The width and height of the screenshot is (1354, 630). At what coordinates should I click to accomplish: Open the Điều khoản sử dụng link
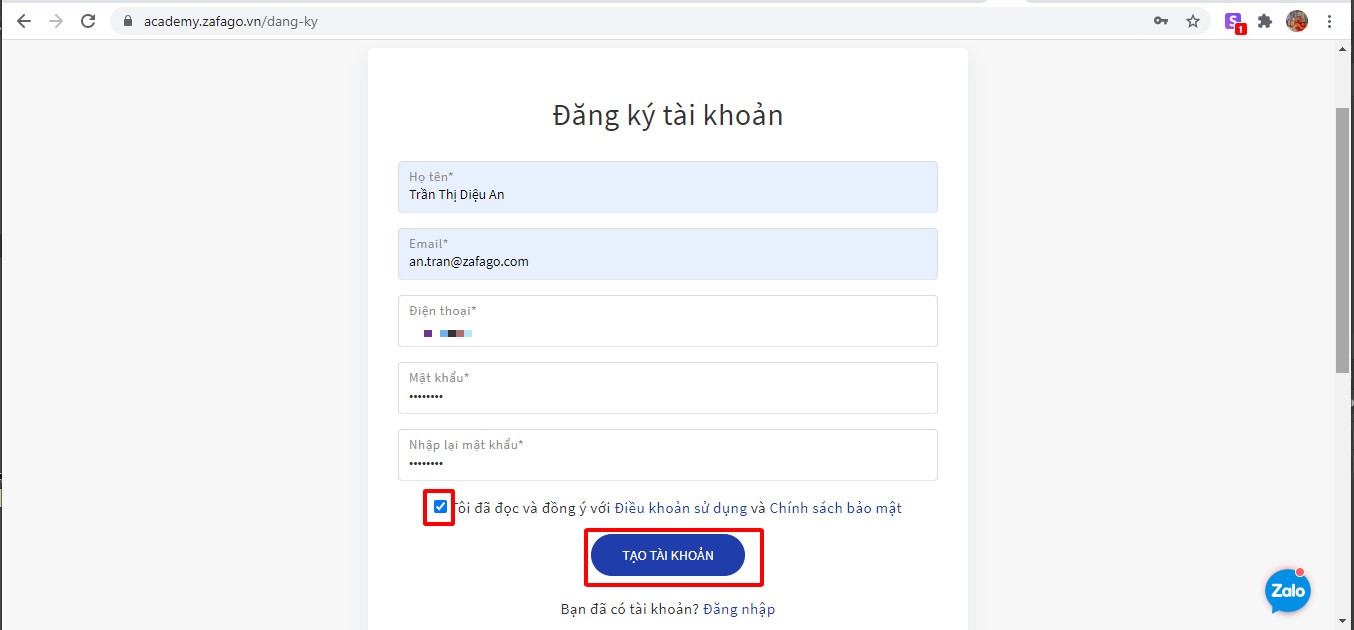click(681, 508)
